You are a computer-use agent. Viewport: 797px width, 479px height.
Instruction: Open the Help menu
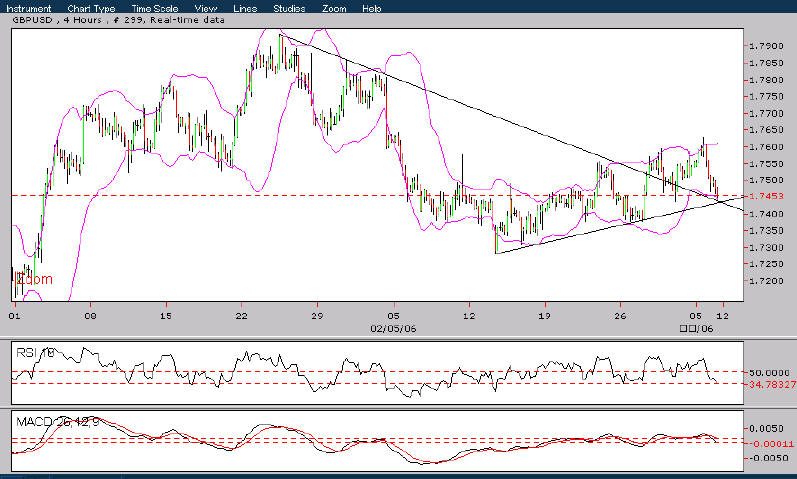pos(372,8)
